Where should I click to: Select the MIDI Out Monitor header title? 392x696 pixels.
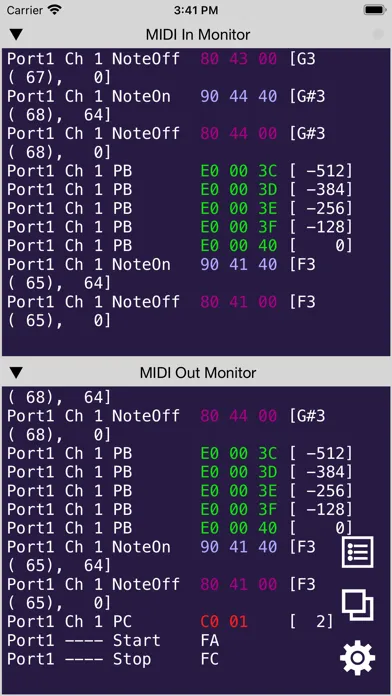point(198,372)
